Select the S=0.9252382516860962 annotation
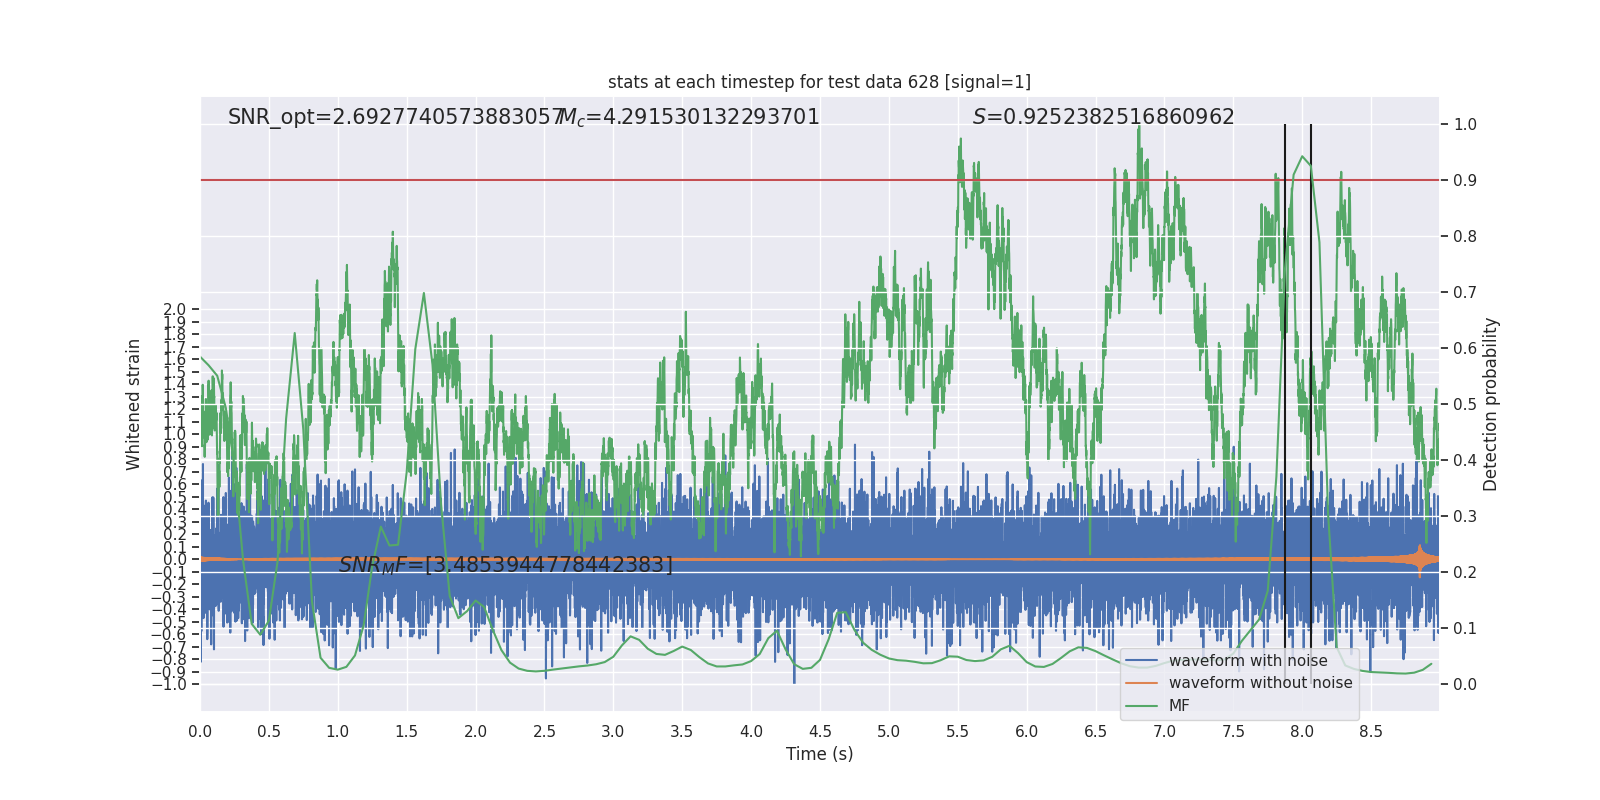The image size is (1600, 800). pos(1104,117)
